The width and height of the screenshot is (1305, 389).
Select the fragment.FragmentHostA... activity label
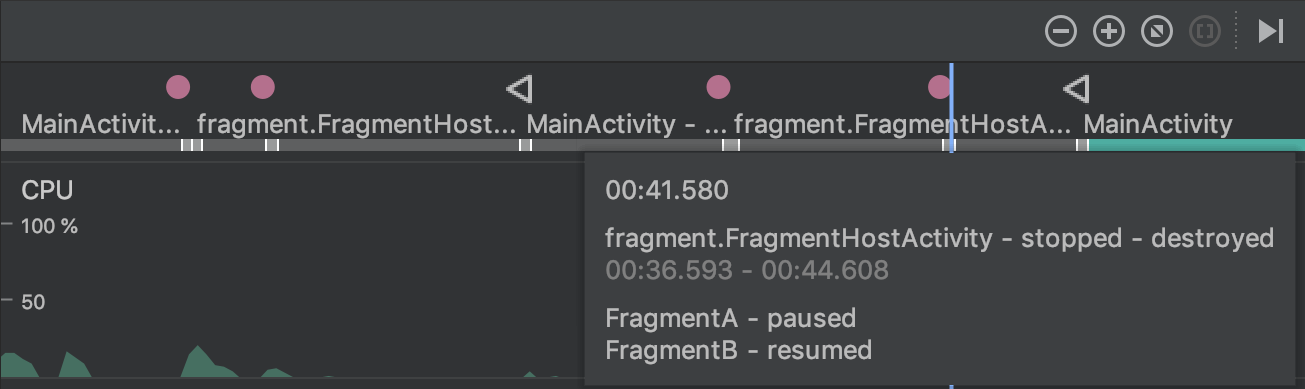(x=903, y=125)
